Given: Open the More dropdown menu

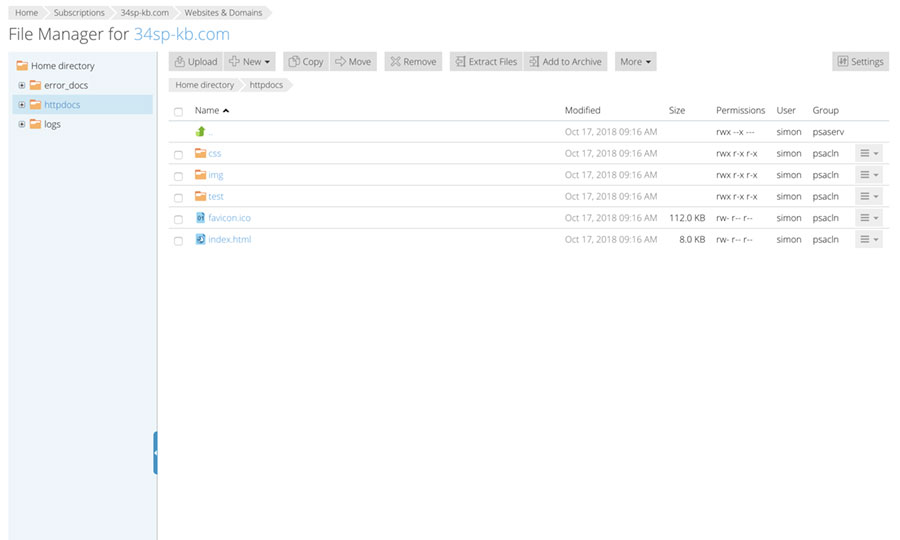Looking at the screenshot, I should click(635, 61).
